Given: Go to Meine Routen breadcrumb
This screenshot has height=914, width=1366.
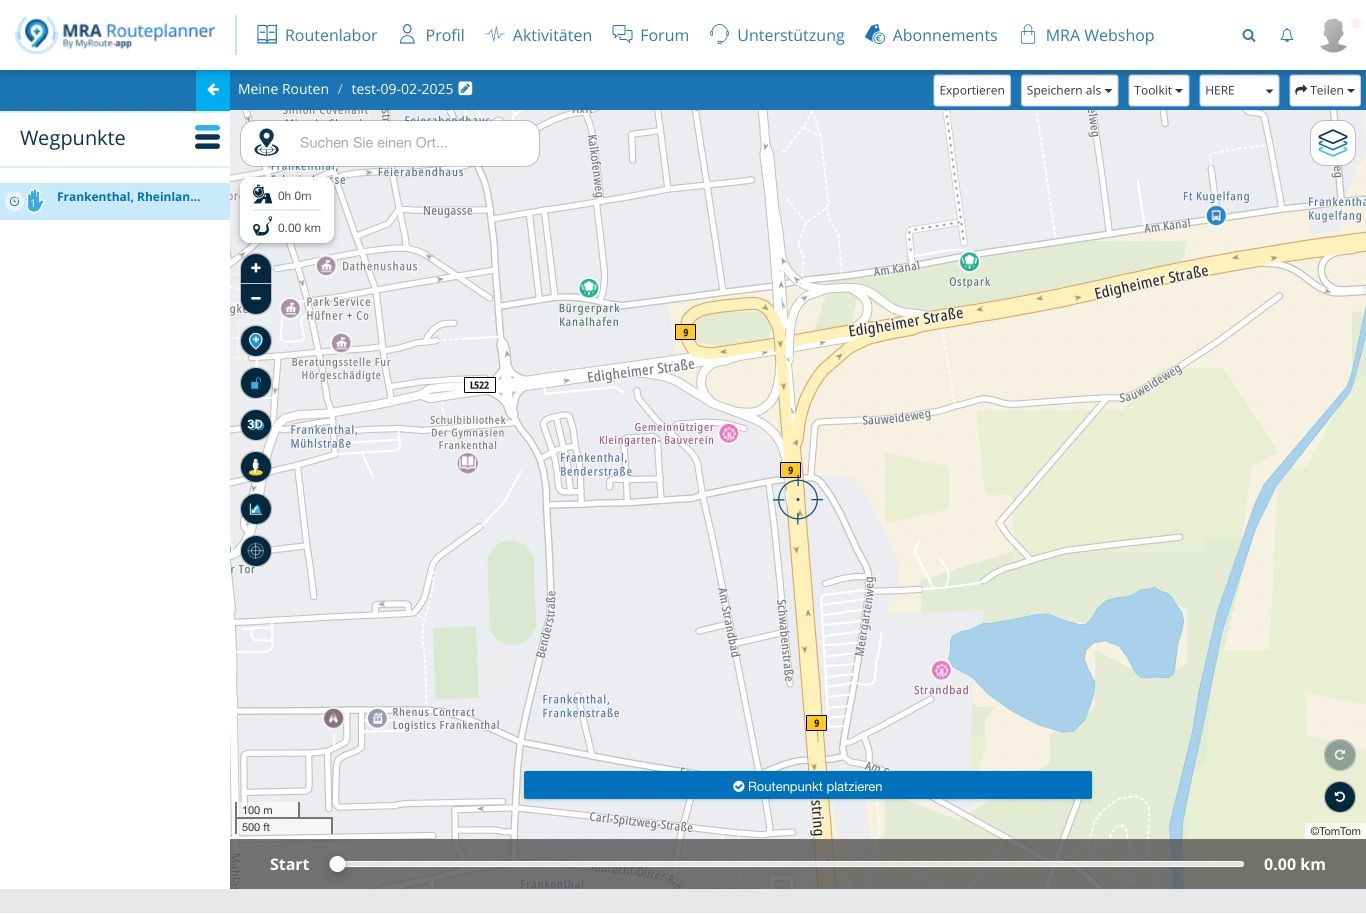Looking at the screenshot, I should [283, 89].
